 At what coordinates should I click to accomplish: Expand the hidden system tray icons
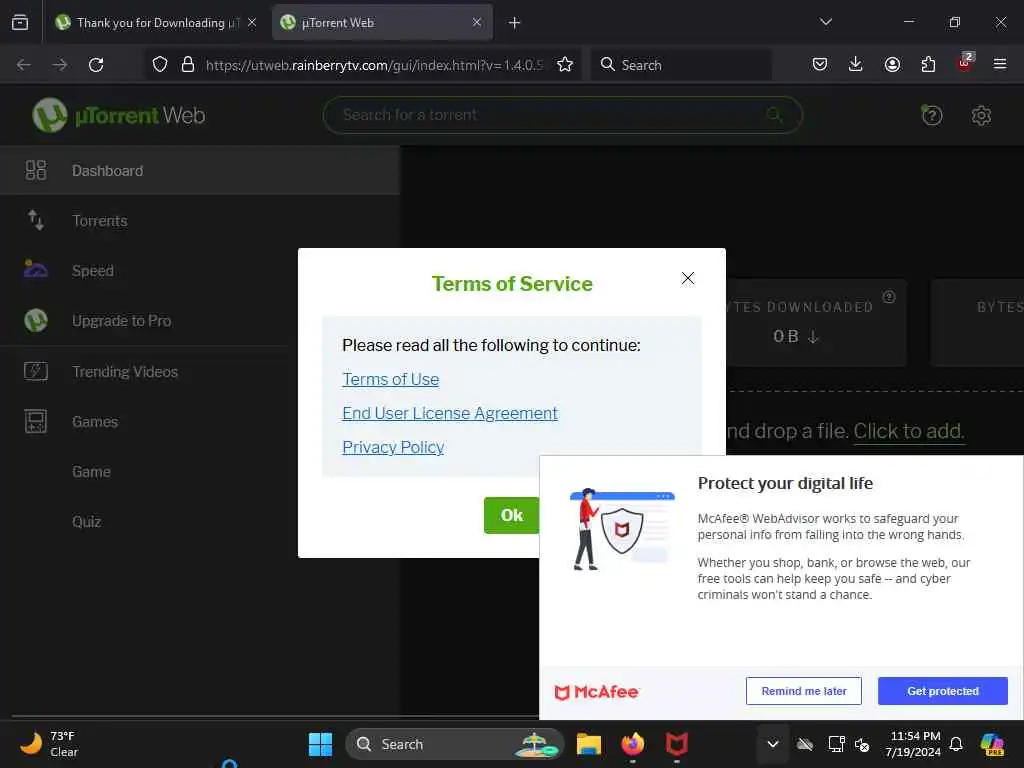tap(773, 744)
